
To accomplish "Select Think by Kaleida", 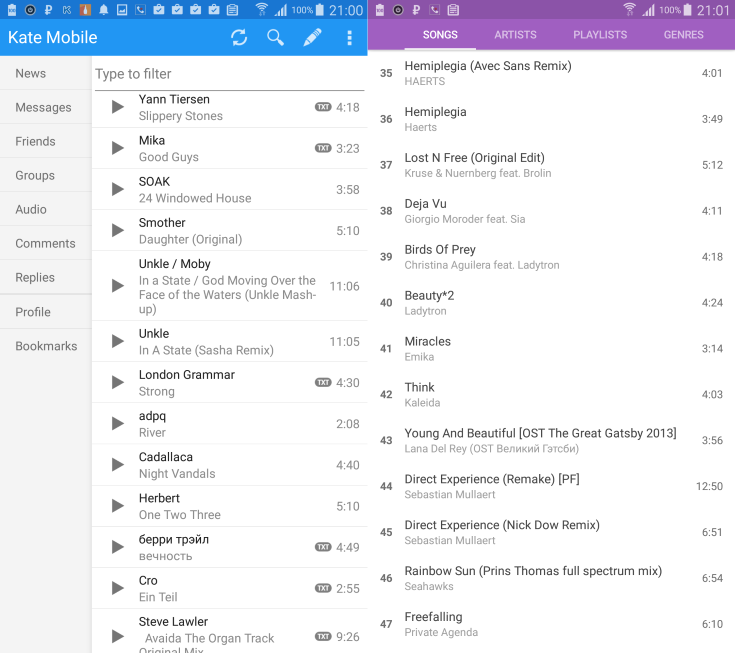I will (551, 395).
